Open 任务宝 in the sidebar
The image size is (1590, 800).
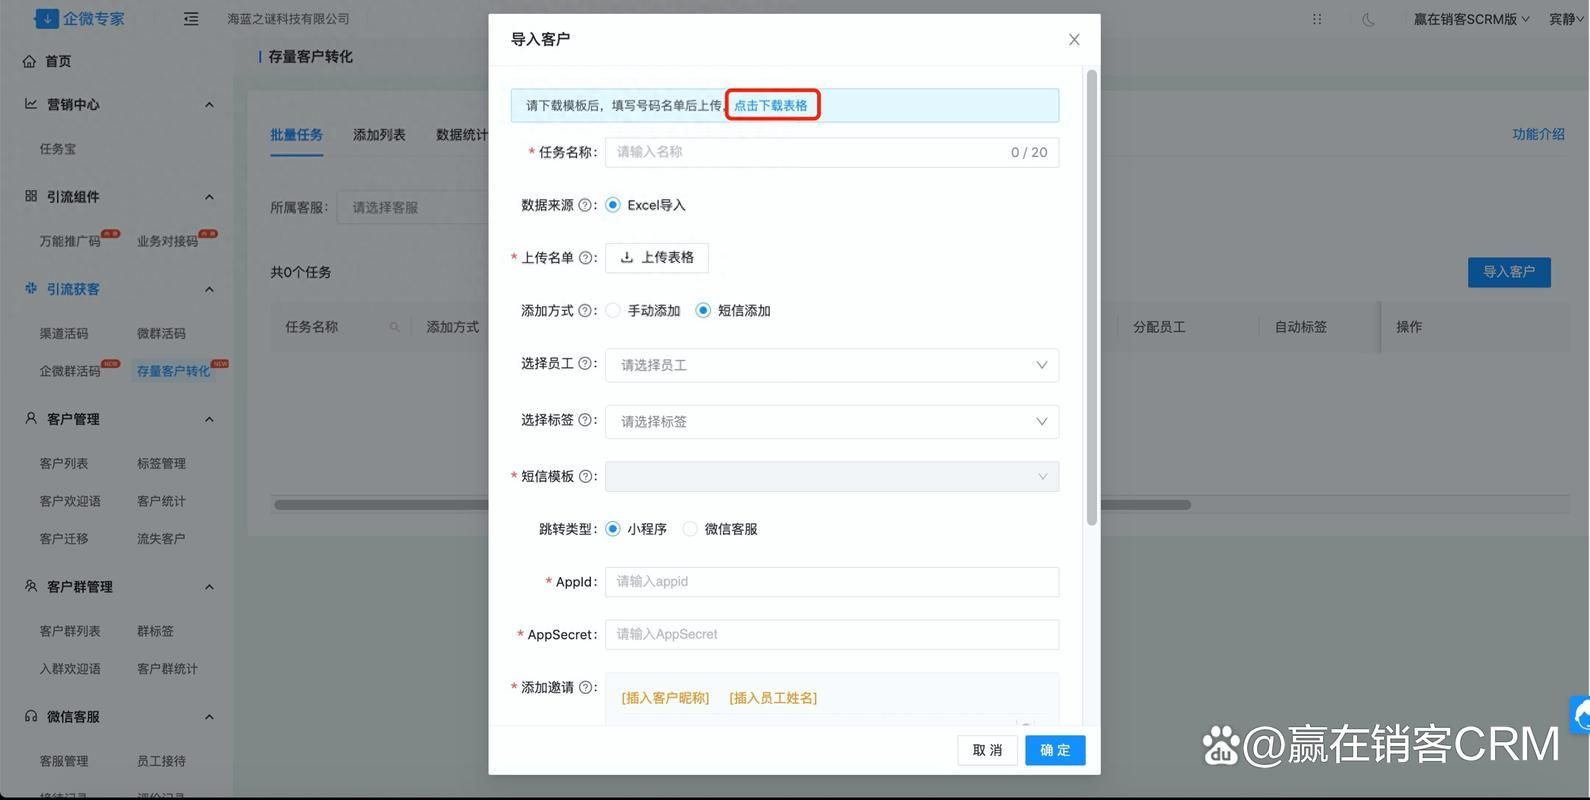click(x=58, y=149)
